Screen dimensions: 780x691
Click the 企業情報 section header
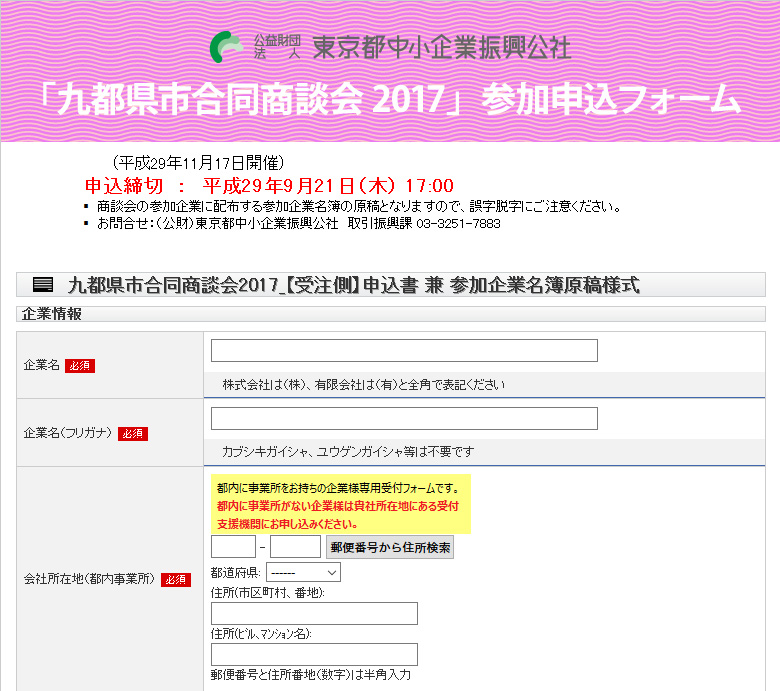coord(52,314)
